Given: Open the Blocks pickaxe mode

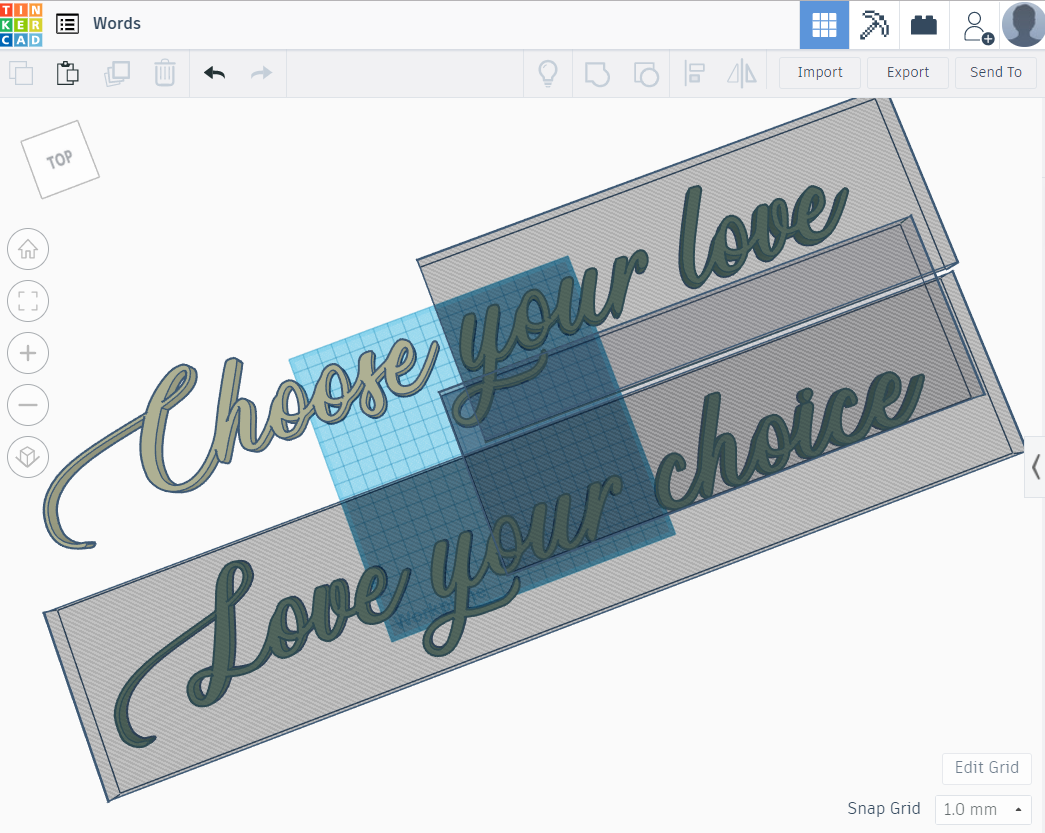Looking at the screenshot, I should (874, 25).
